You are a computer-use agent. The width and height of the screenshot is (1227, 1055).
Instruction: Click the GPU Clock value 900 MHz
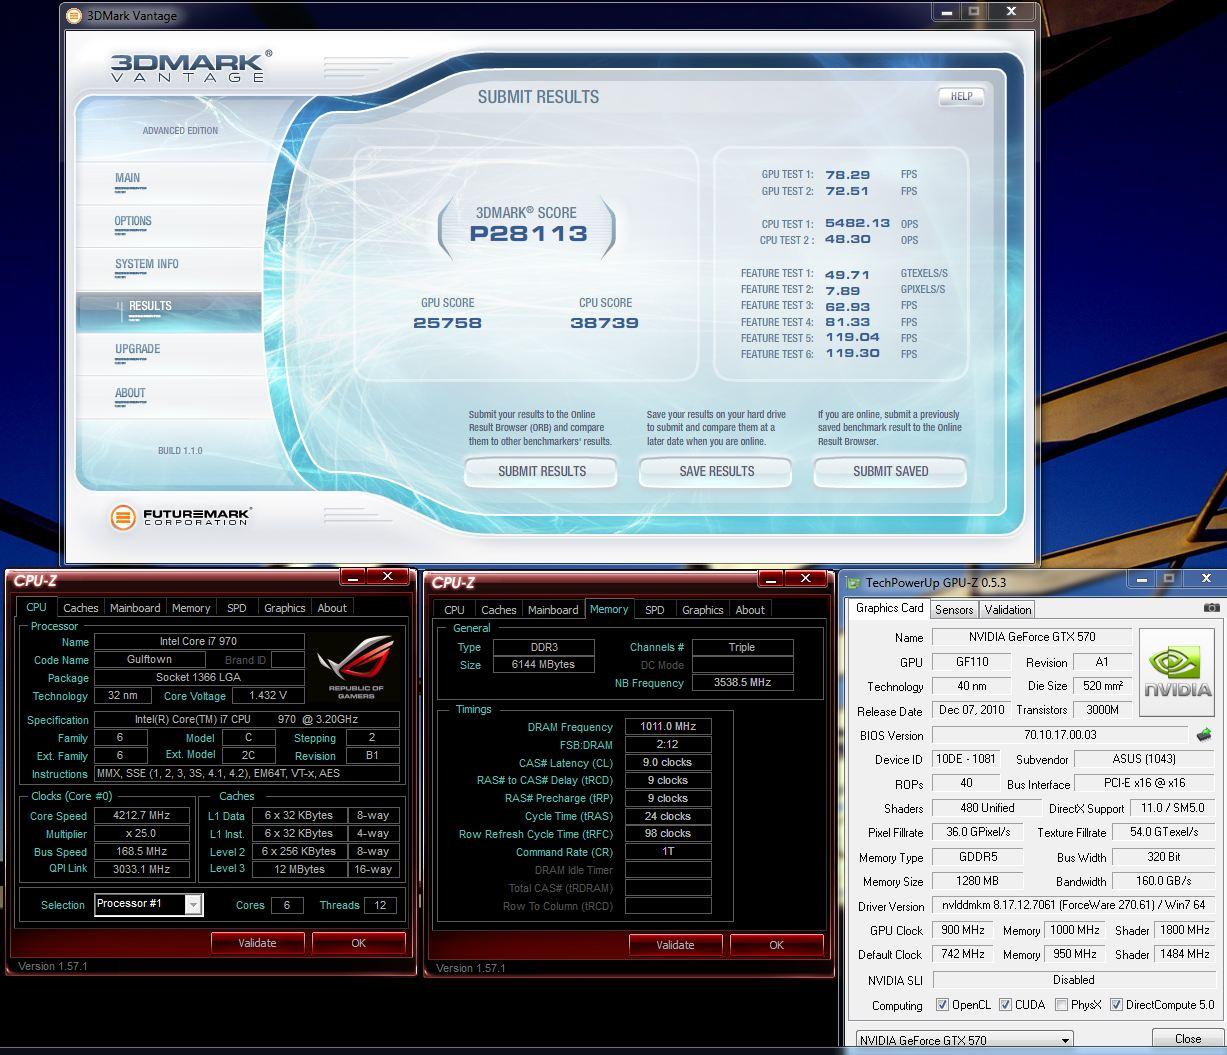962,930
